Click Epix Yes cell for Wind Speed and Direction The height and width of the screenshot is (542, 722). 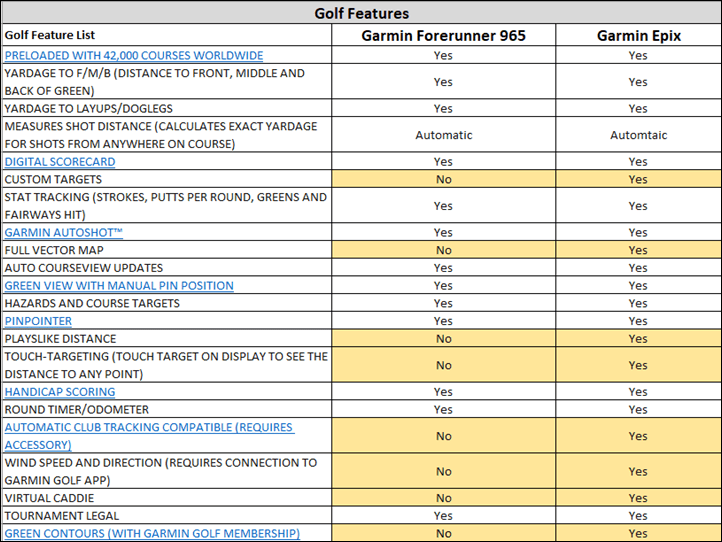coord(639,471)
